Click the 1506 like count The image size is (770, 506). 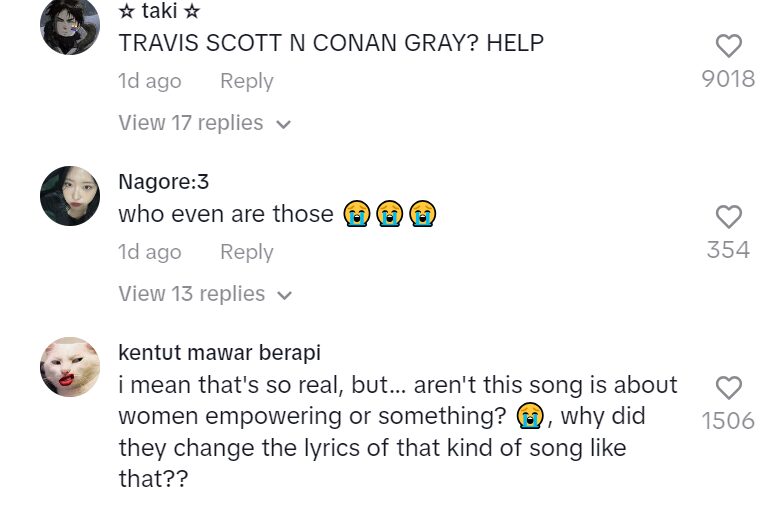pos(729,420)
